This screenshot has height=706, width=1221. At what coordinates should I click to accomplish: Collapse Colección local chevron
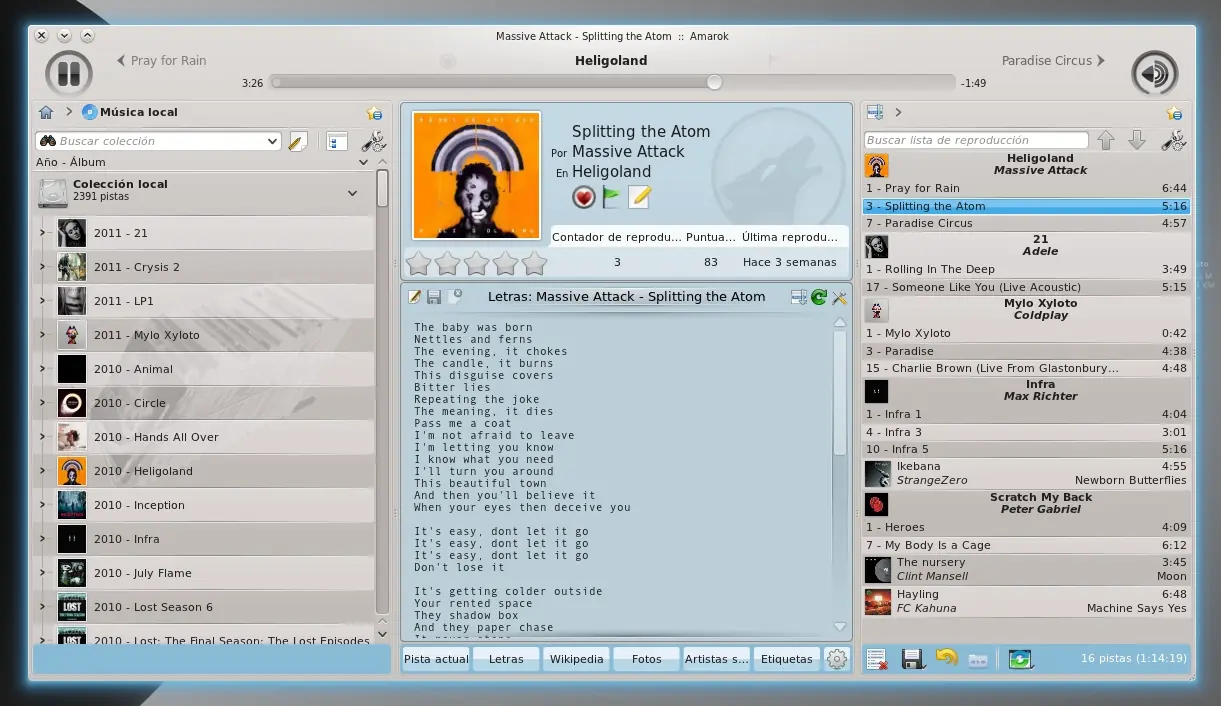[352, 193]
